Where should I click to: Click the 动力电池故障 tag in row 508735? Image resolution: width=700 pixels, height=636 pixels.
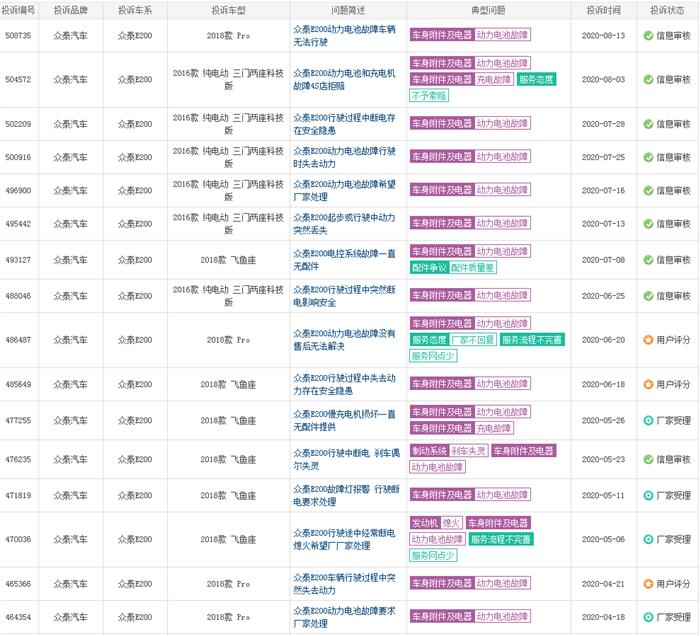point(502,35)
